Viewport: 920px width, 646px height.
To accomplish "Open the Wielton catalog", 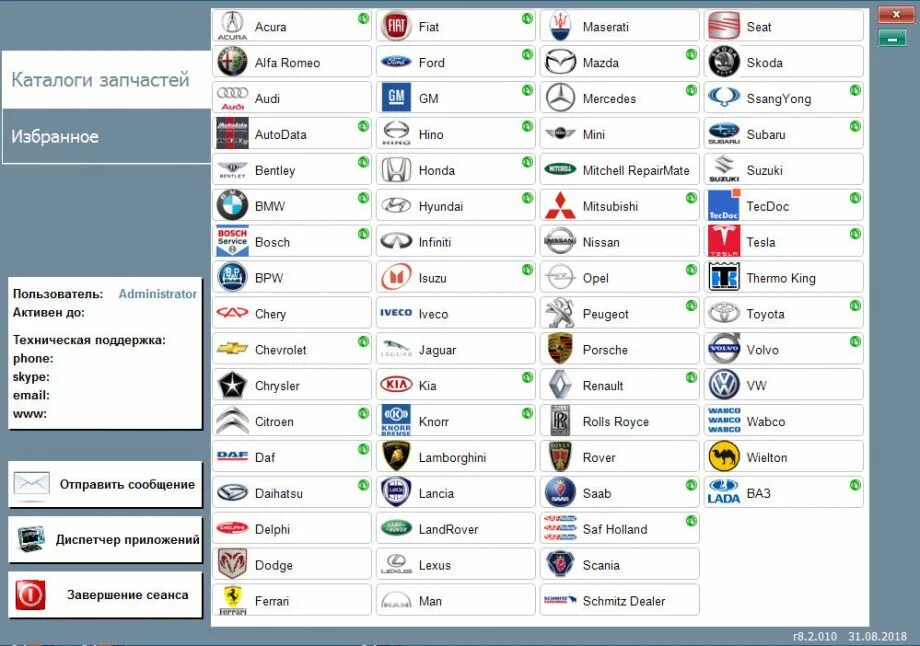I will (x=784, y=456).
